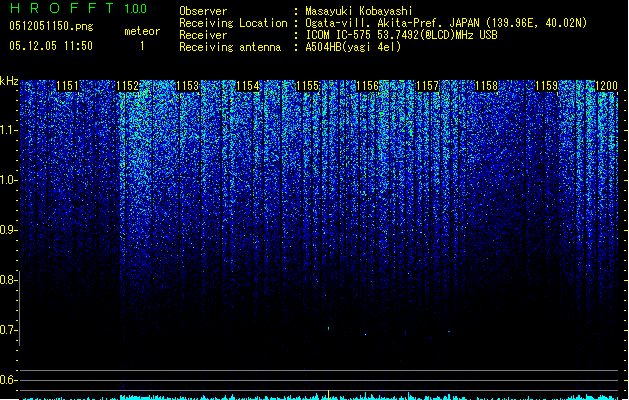
Task: Click the 1152 time marker
Action: (128, 86)
